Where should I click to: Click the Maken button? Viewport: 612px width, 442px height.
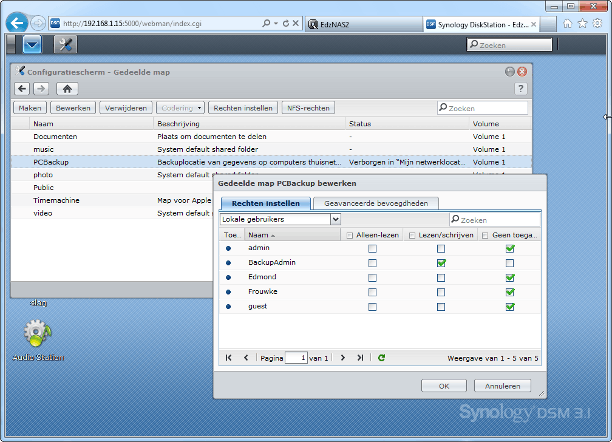pos(30,108)
